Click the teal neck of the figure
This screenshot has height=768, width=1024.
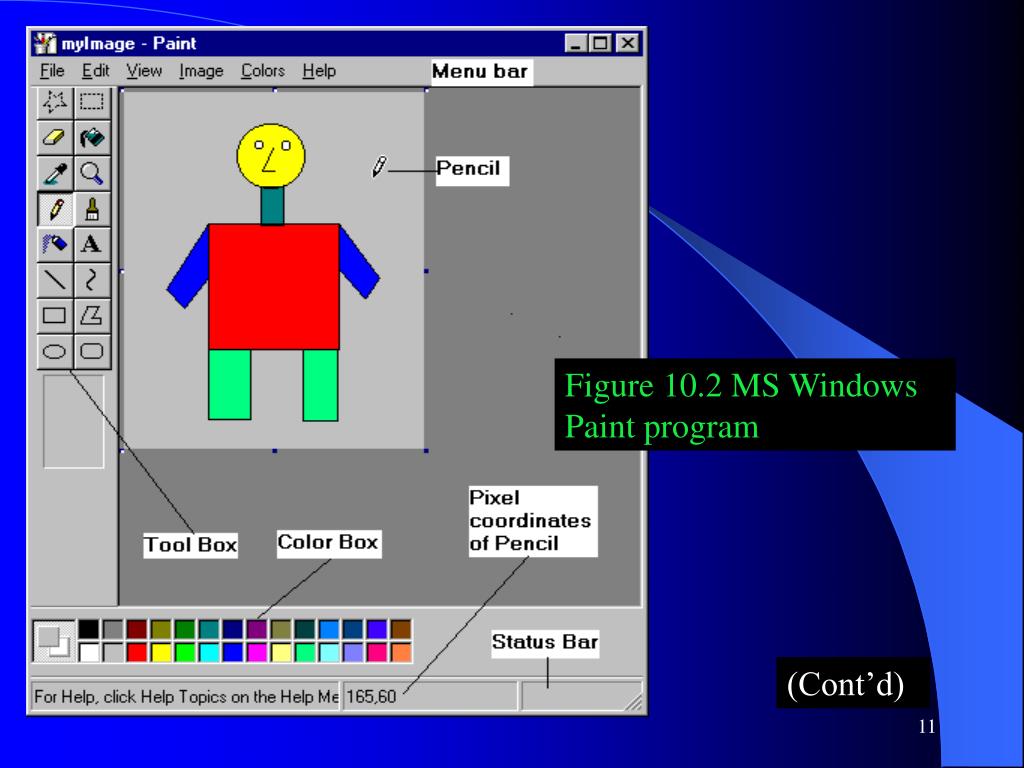click(272, 206)
